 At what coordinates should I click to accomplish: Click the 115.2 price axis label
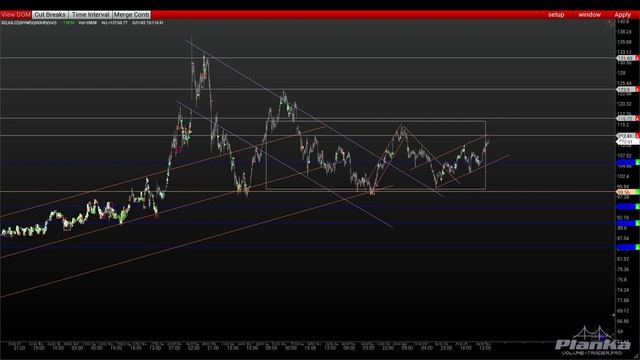coord(623,125)
